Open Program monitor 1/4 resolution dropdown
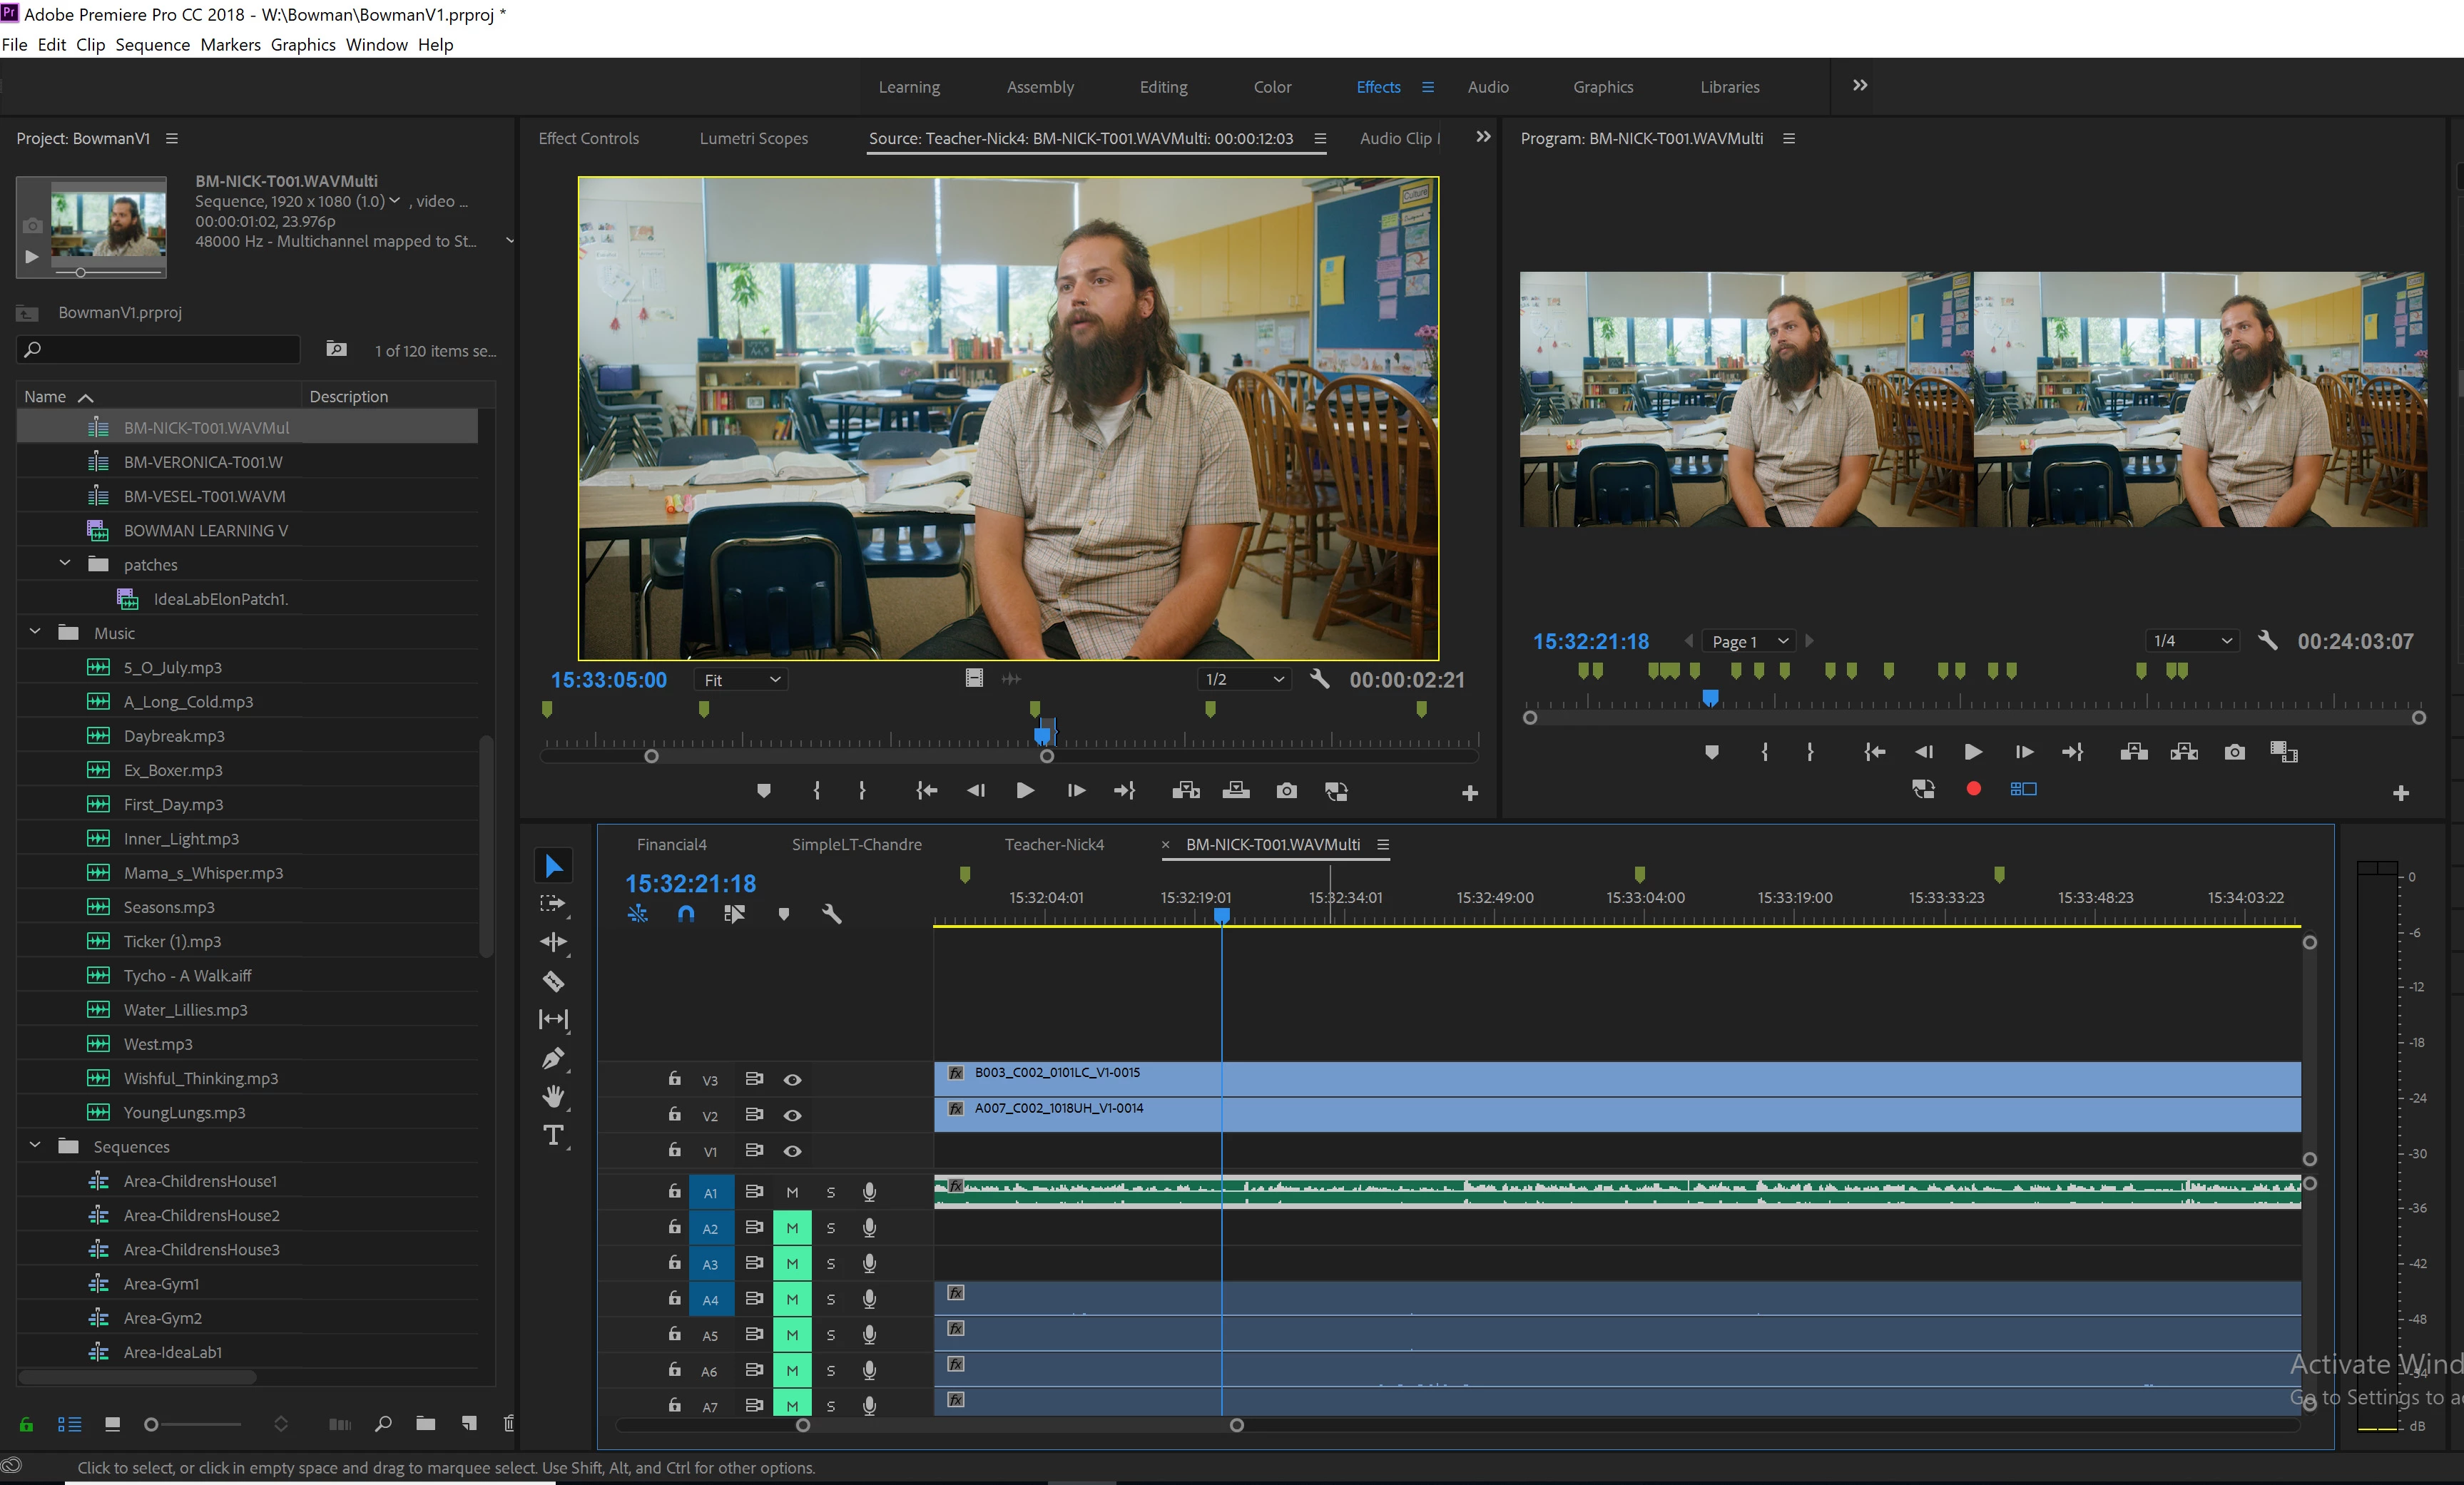Viewport: 2464px width, 1485px height. 2192,641
